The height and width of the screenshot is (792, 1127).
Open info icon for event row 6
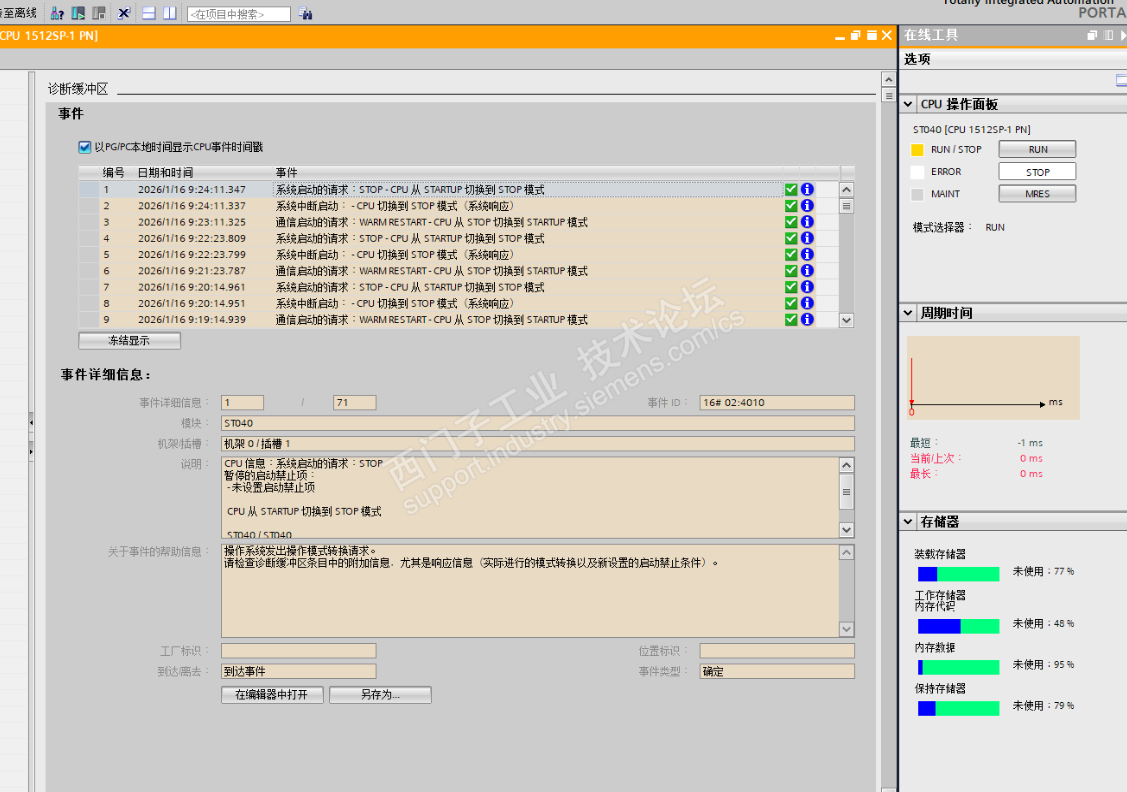coord(807,270)
